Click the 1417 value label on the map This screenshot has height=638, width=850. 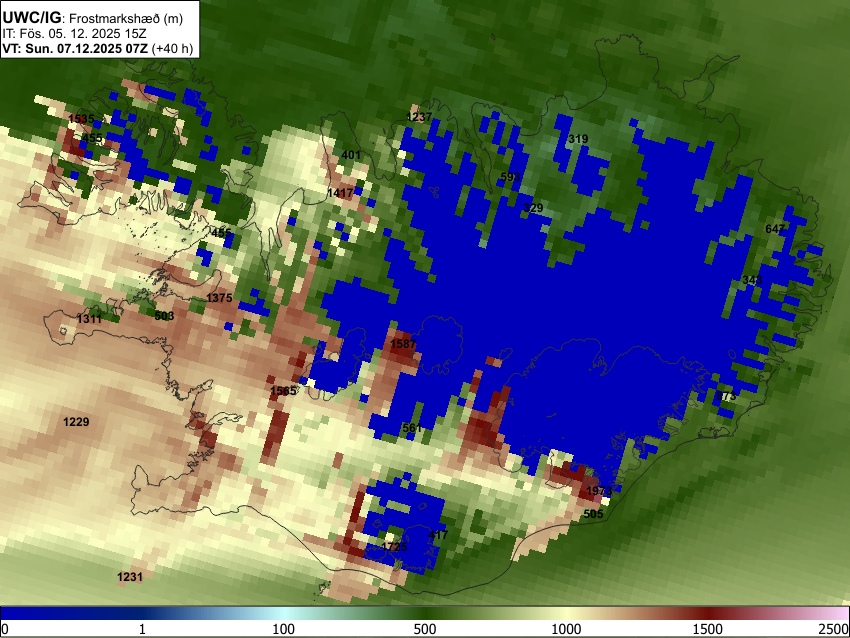click(x=340, y=192)
